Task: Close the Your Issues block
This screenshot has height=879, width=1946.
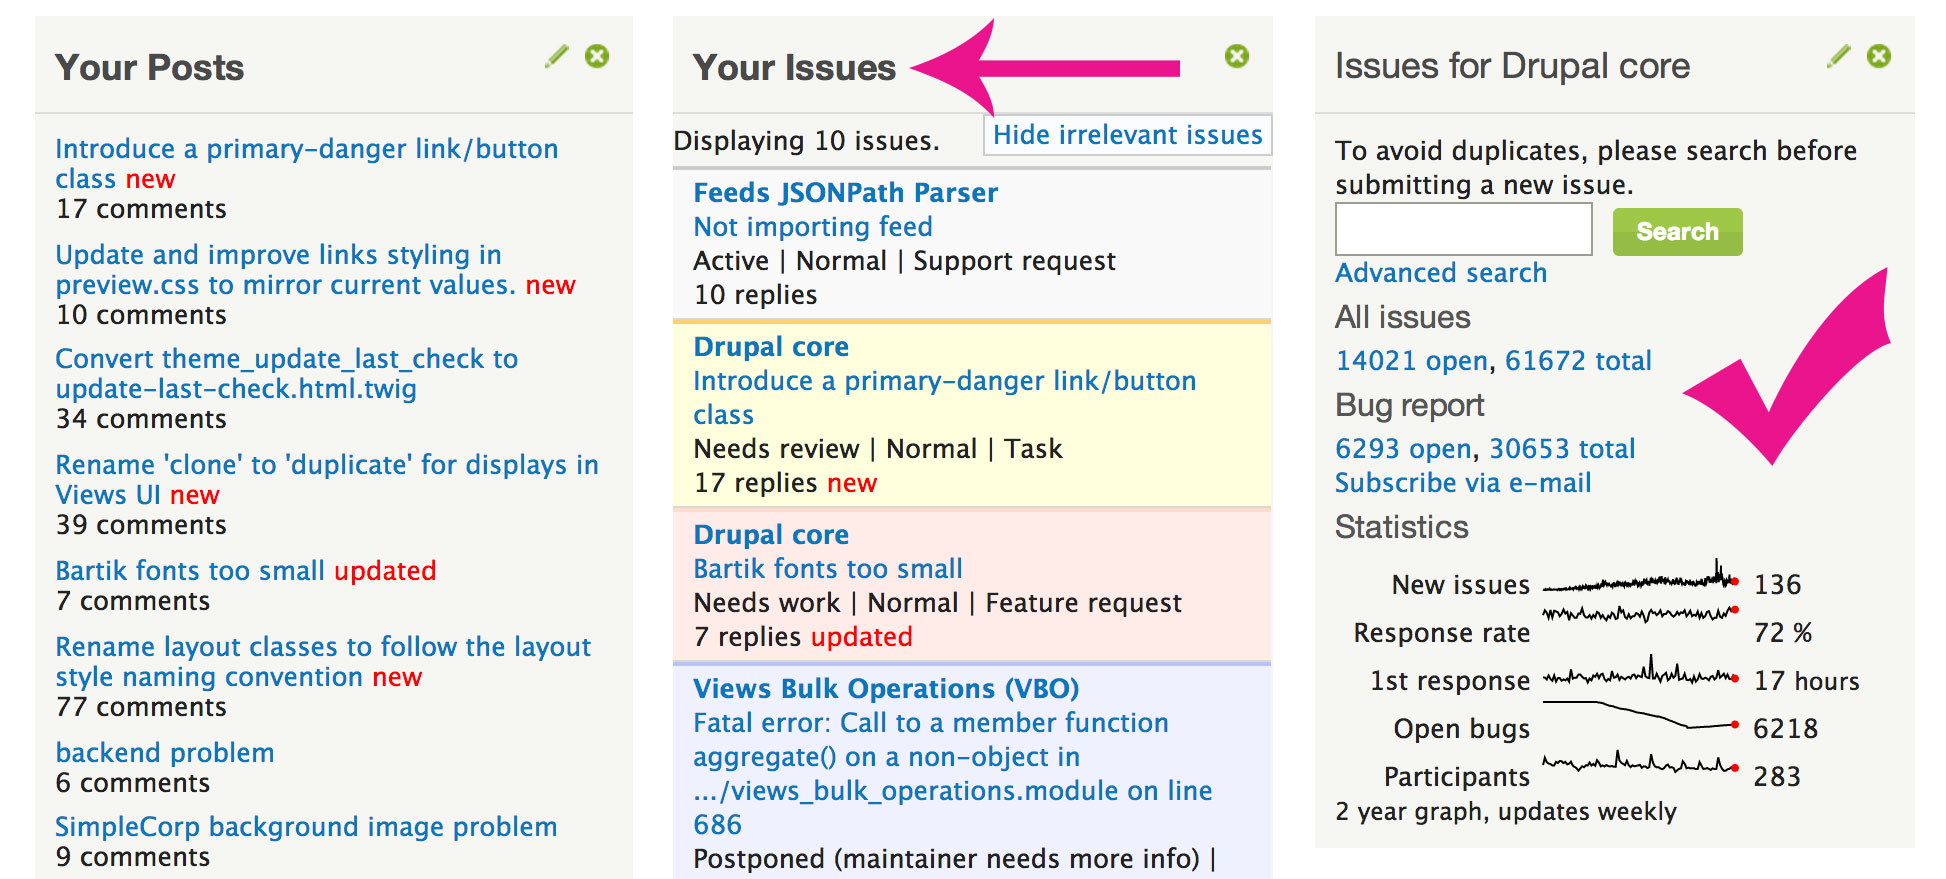Action: coord(1237,56)
